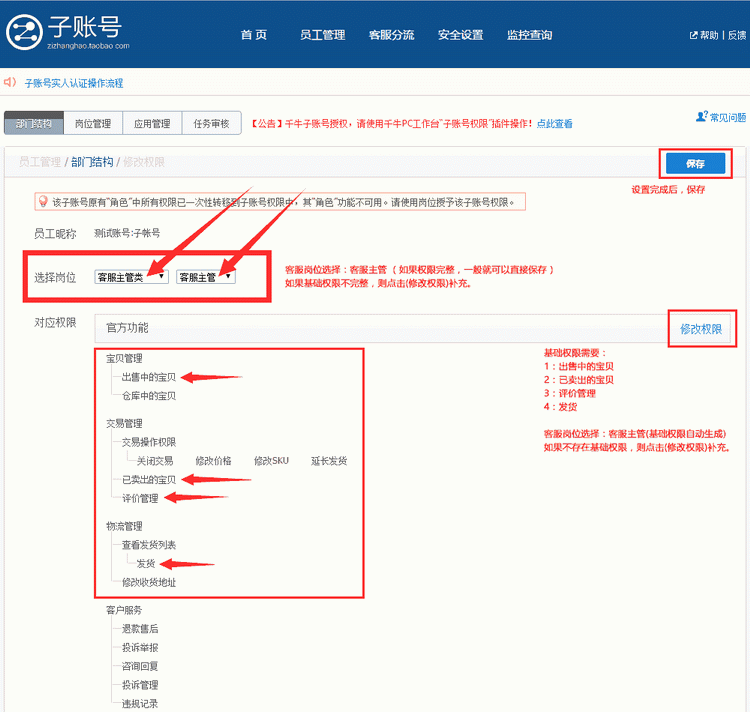Select the 关闭交易 permission
The width and height of the screenshot is (750, 712).
click(155, 460)
